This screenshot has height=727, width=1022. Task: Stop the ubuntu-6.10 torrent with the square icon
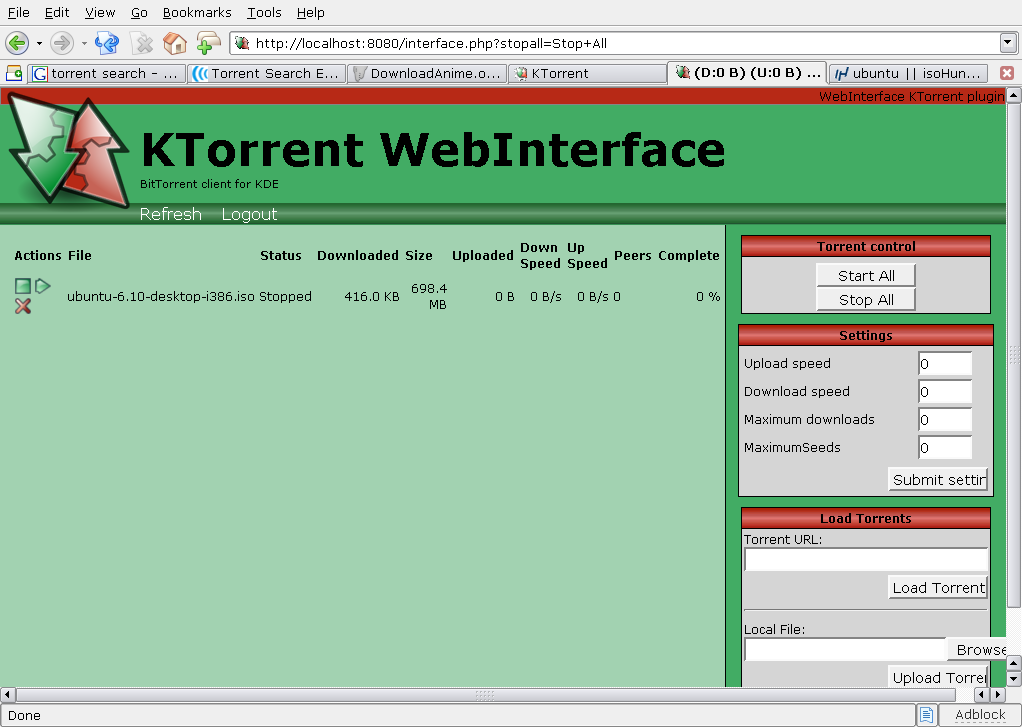(x=23, y=286)
